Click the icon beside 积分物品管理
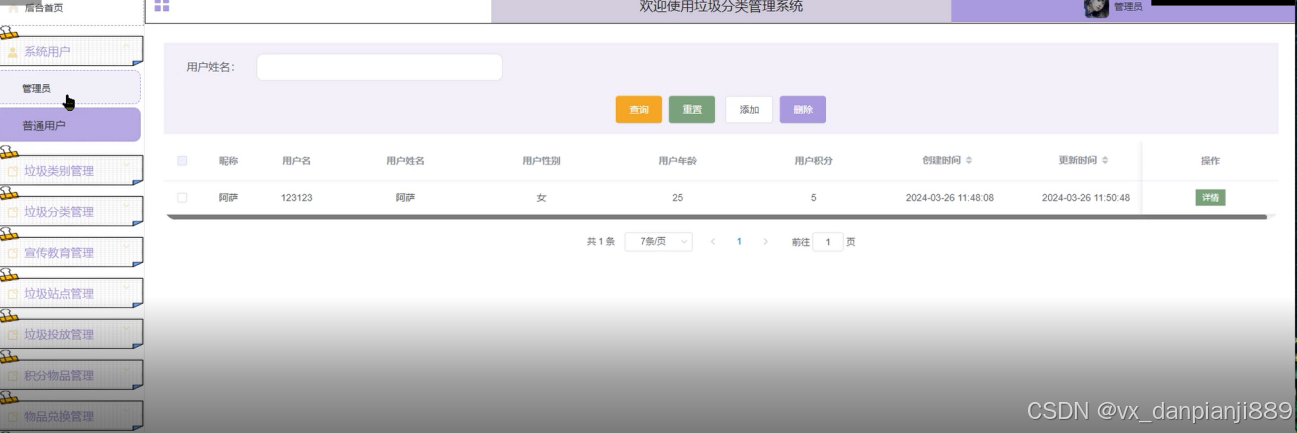Image resolution: width=1297 pixels, height=433 pixels. pos(13,376)
